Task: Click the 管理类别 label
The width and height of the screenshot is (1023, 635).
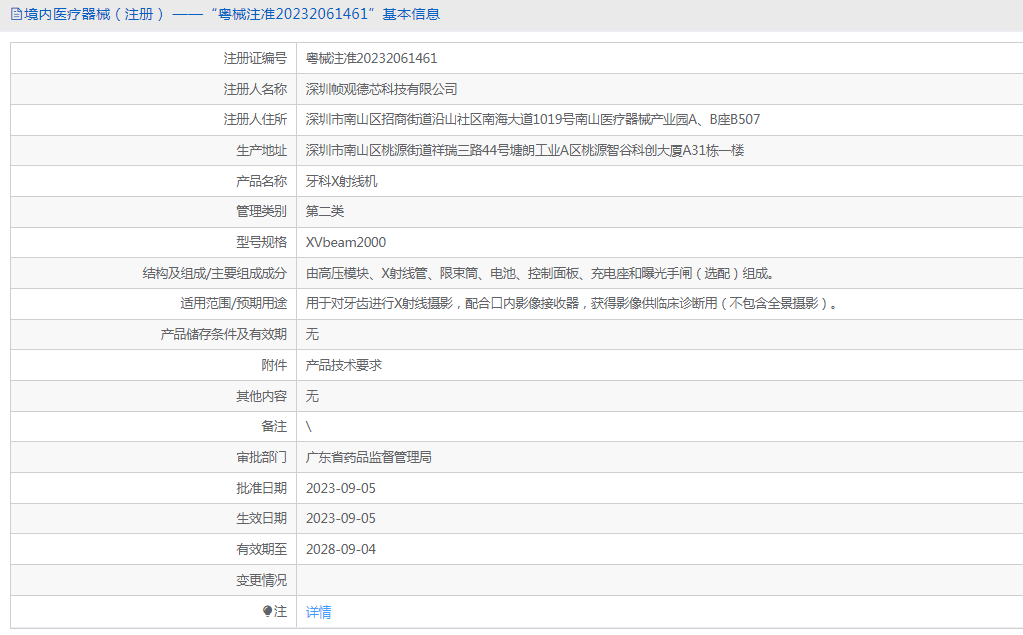Action: [262, 211]
